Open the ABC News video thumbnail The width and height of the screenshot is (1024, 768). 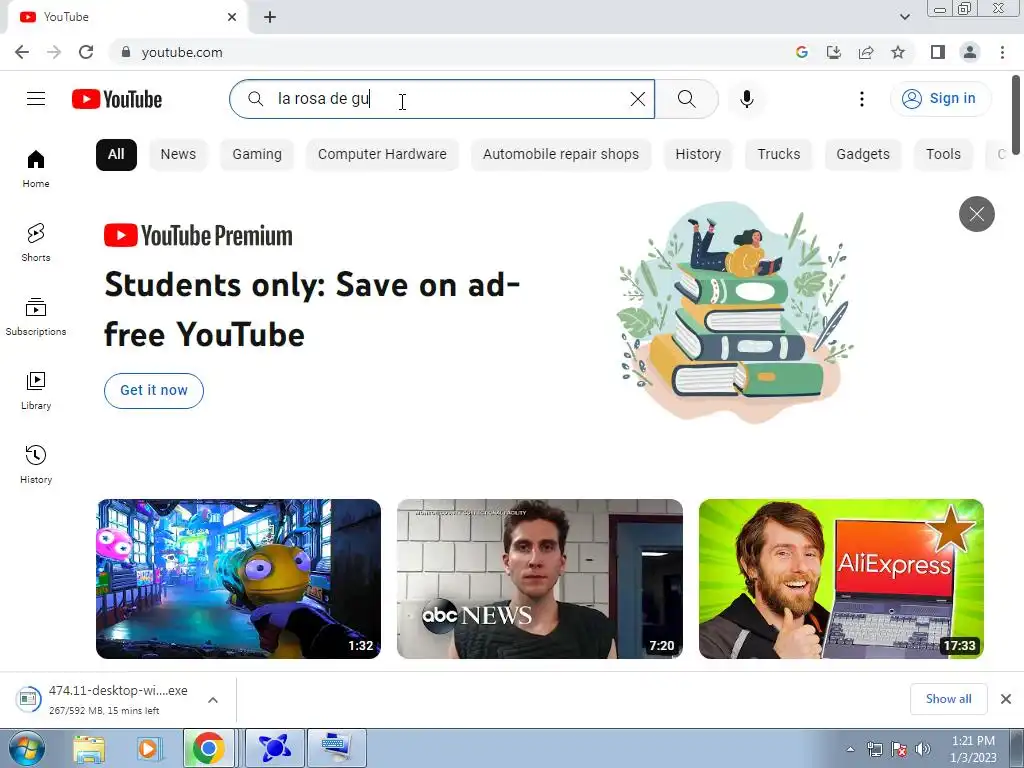click(539, 579)
